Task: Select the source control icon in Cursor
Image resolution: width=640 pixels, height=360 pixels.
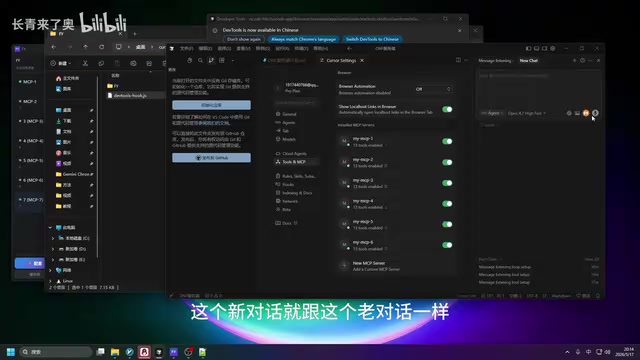Action: pos(211,60)
